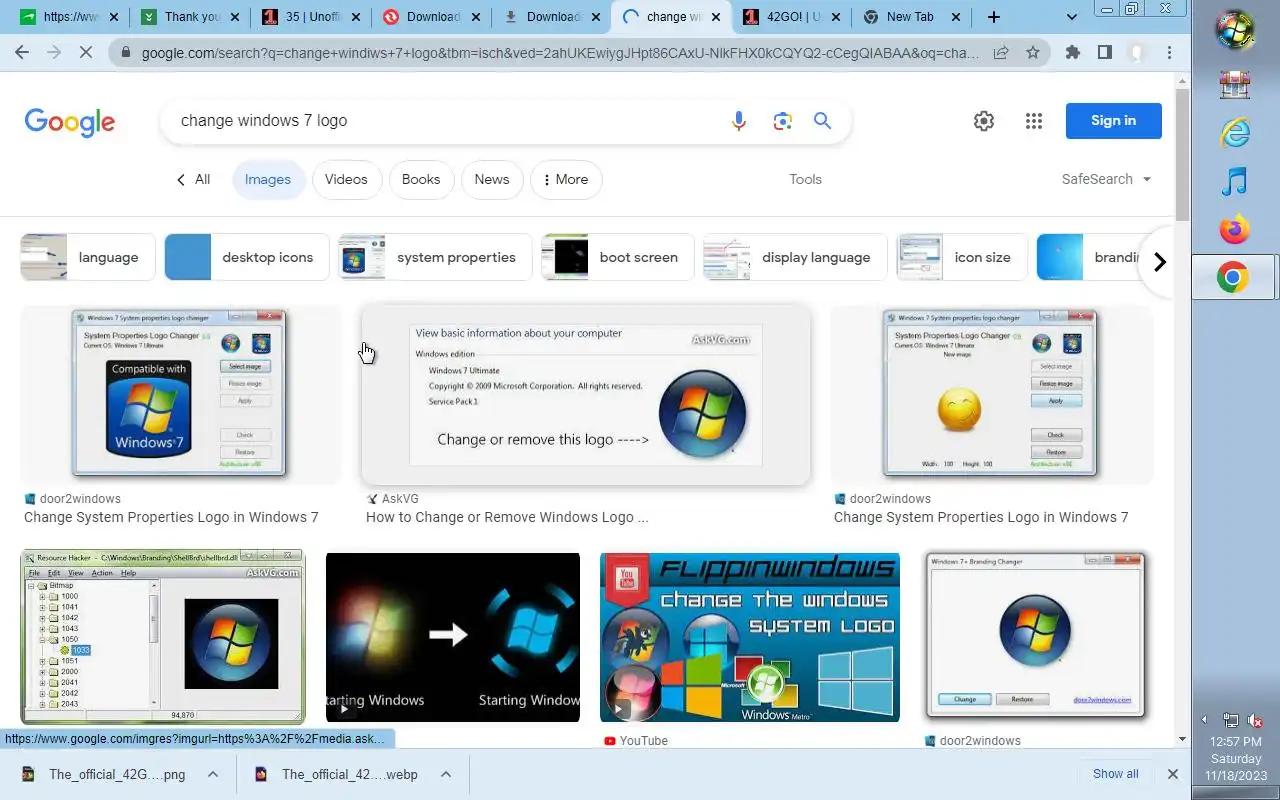The height and width of the screenshot is (800, 1280).
Task: Launch Internet Explorer from taskbar
Action: (x=1235, y=132)
